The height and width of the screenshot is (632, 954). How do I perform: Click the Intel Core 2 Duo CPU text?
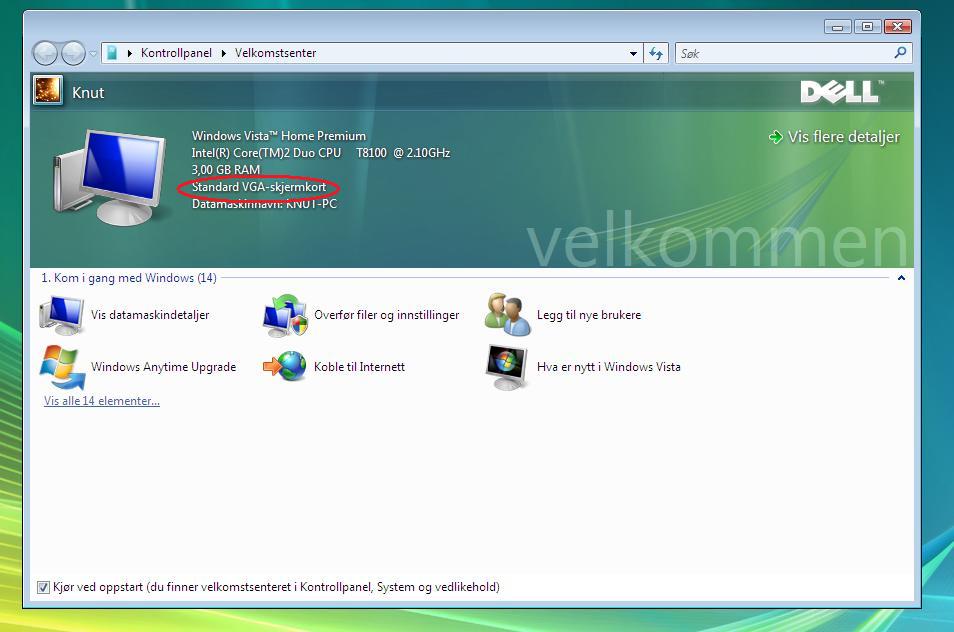[x=321, y=153]
